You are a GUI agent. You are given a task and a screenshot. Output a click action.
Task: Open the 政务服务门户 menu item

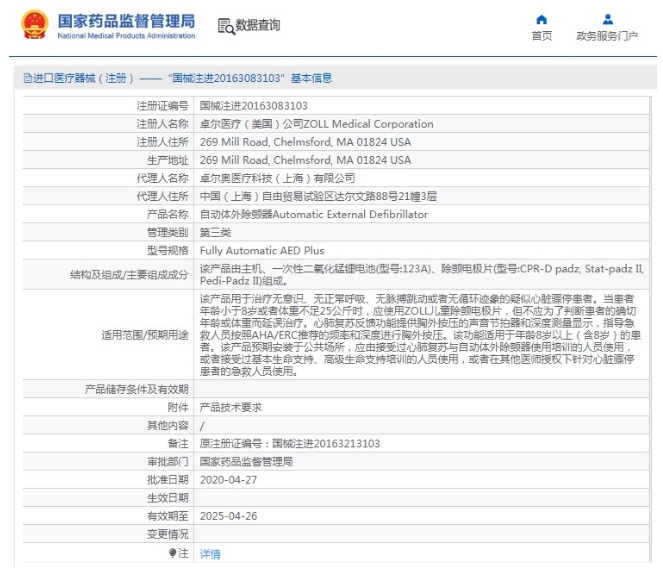coord(607,36)
